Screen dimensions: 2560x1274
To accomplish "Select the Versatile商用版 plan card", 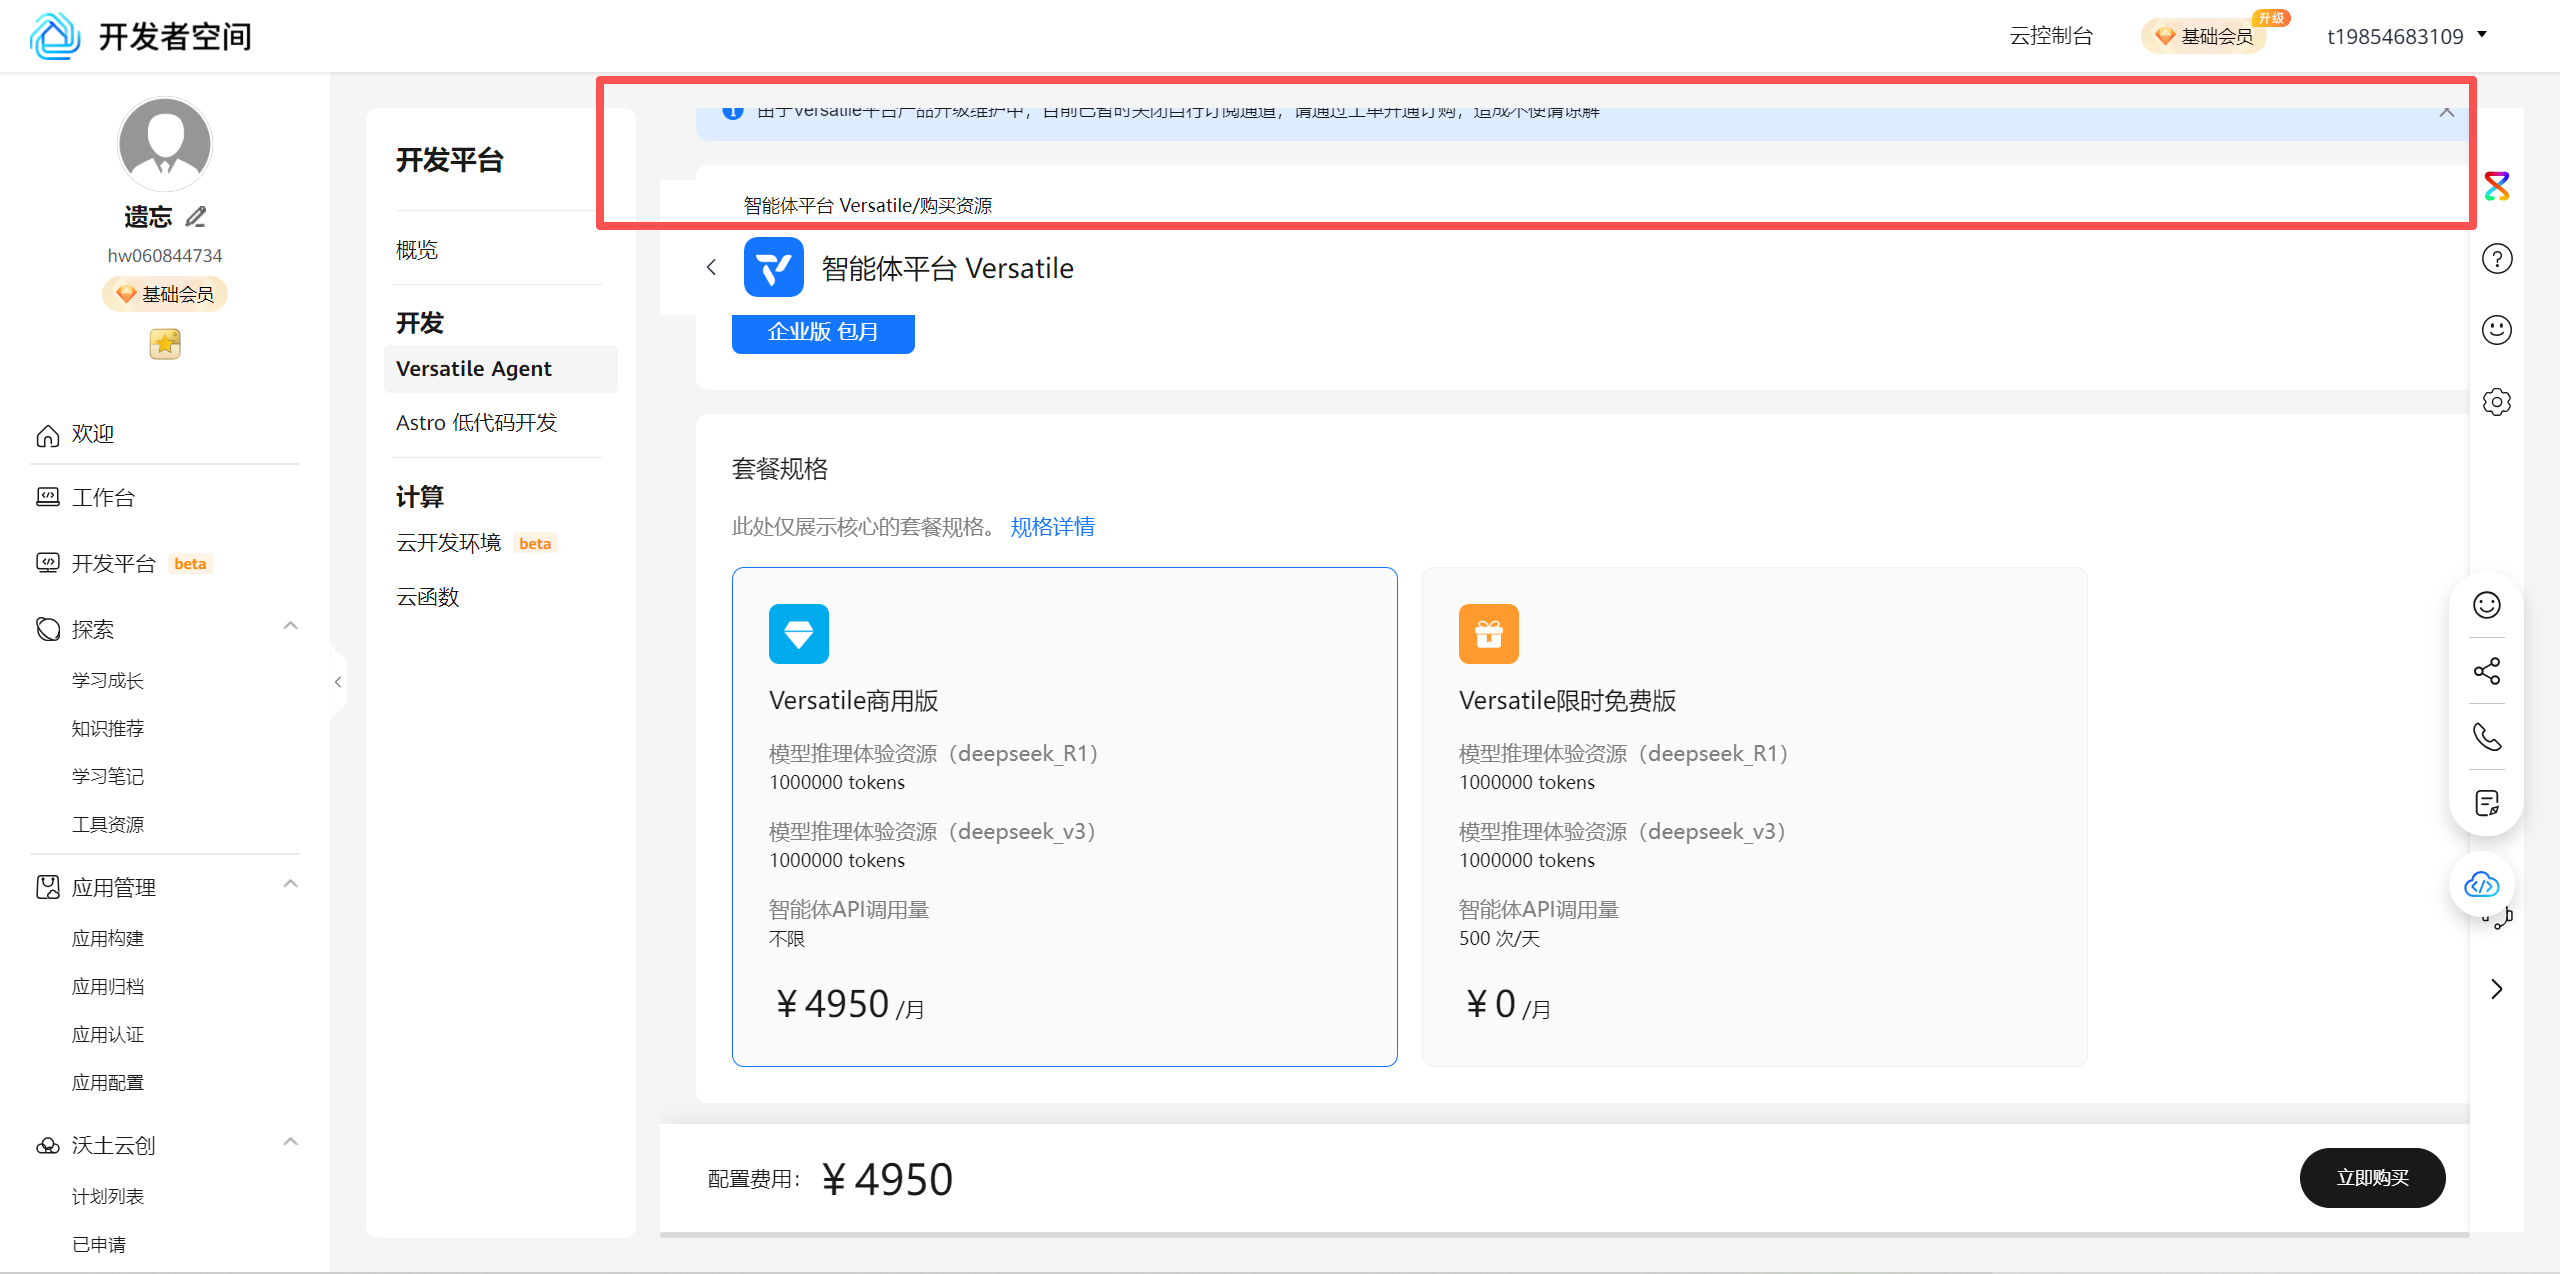I will (1064, 816).
